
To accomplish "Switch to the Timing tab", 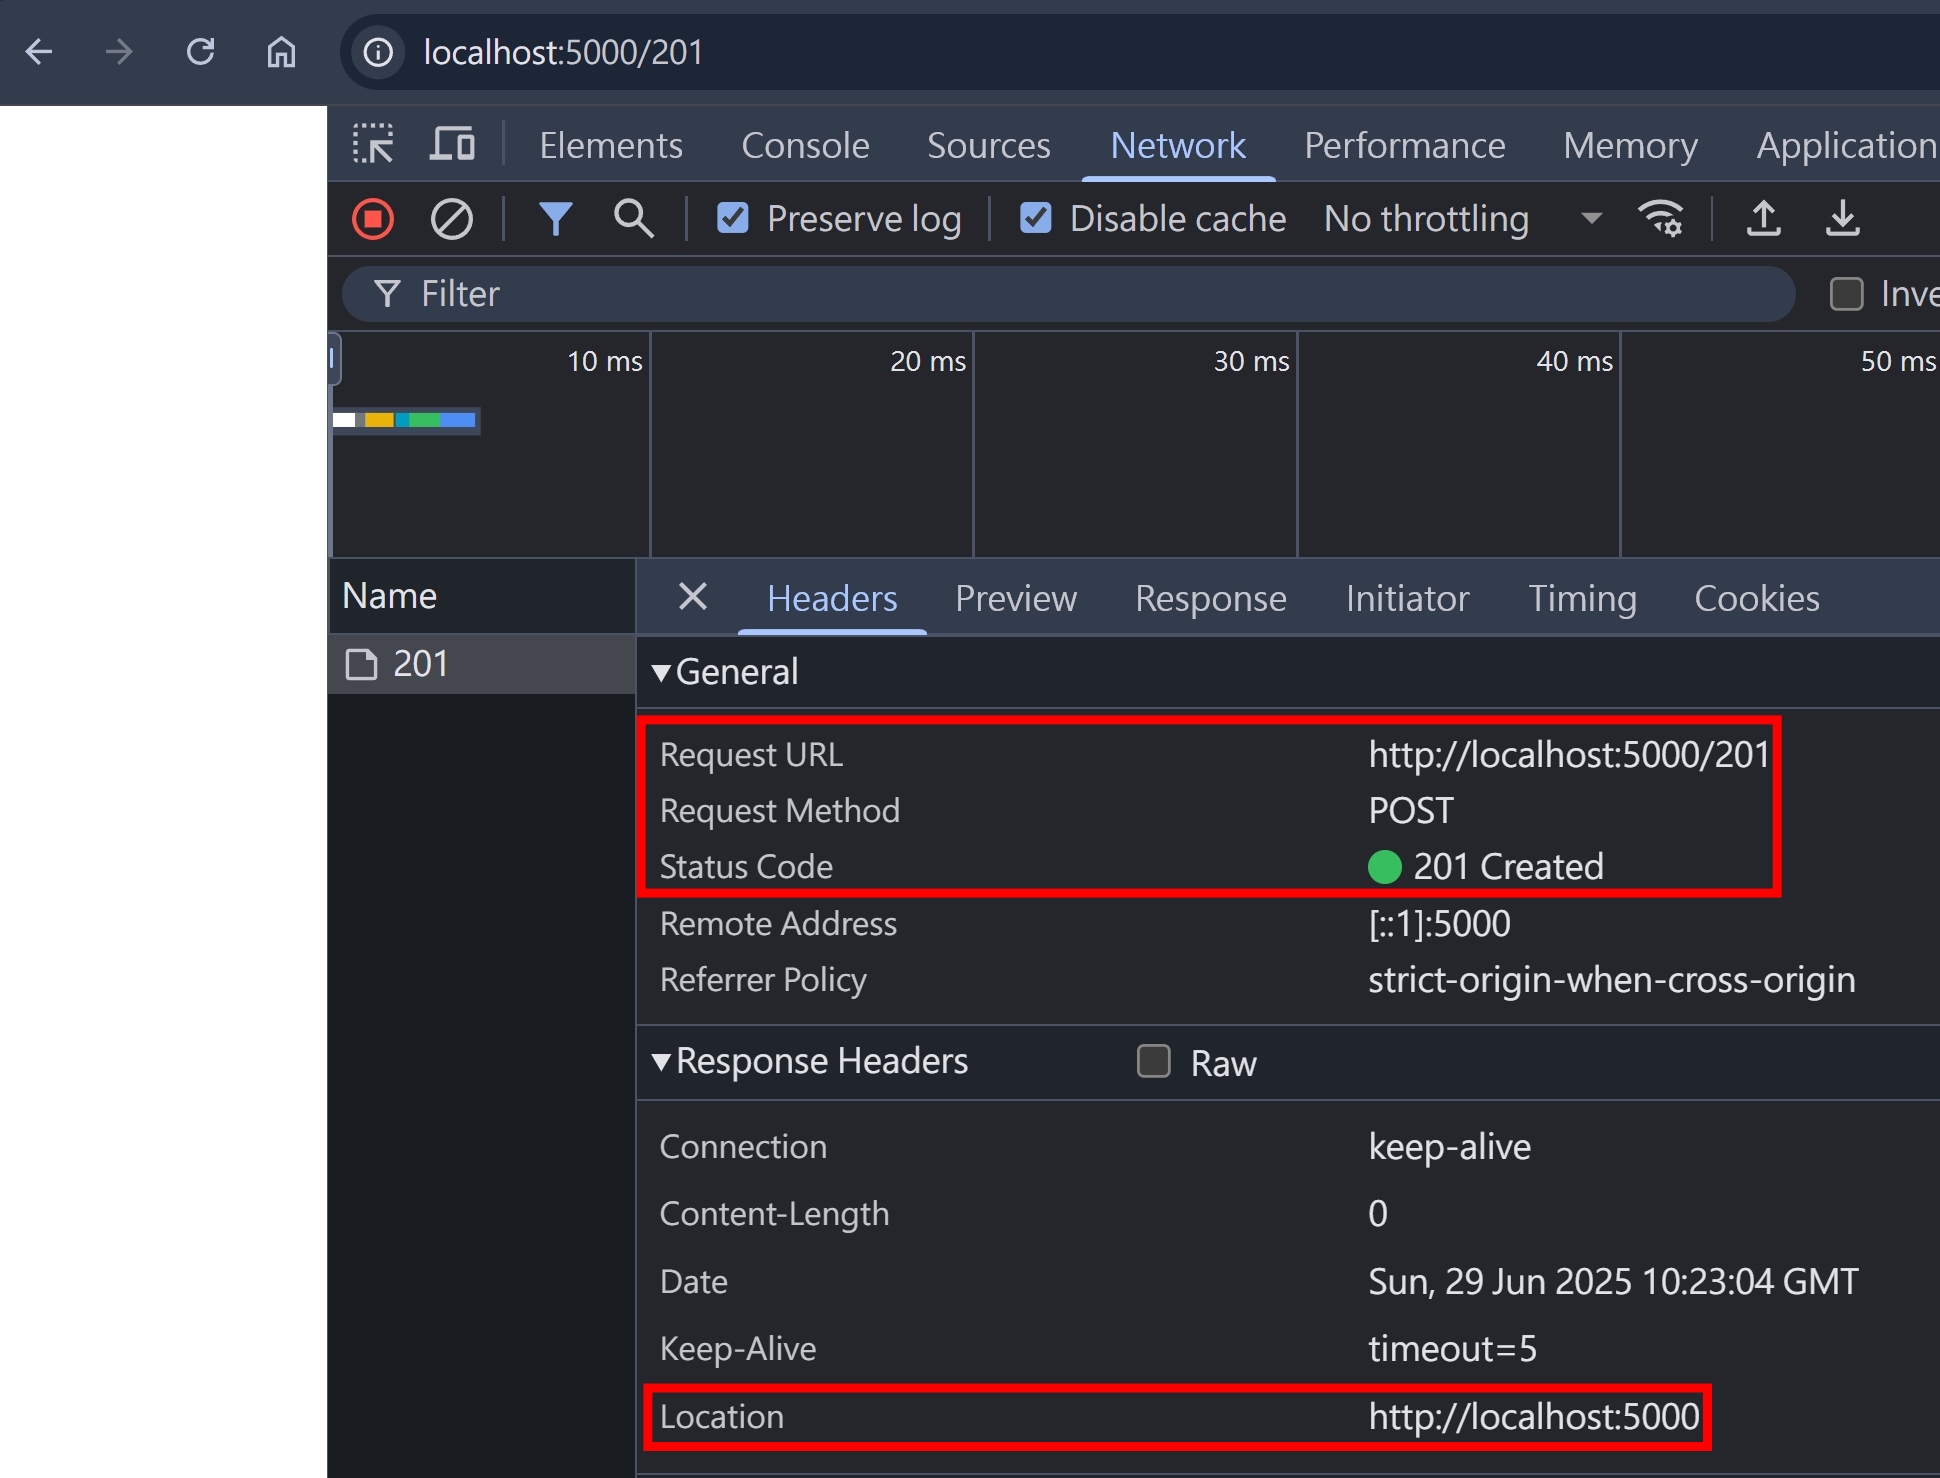I will pos(1582,598).
